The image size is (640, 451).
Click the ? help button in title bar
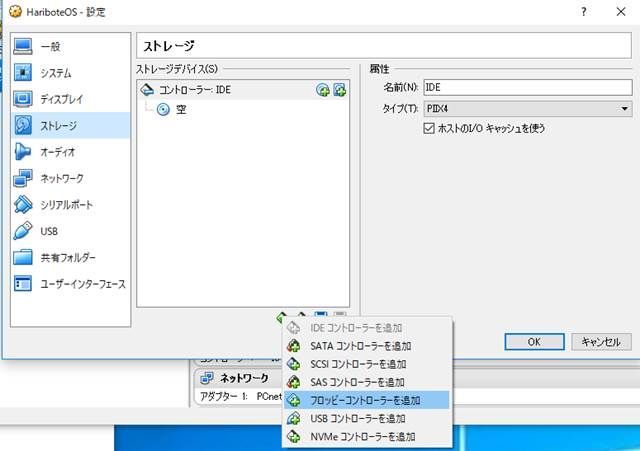[x=584, y=12]
